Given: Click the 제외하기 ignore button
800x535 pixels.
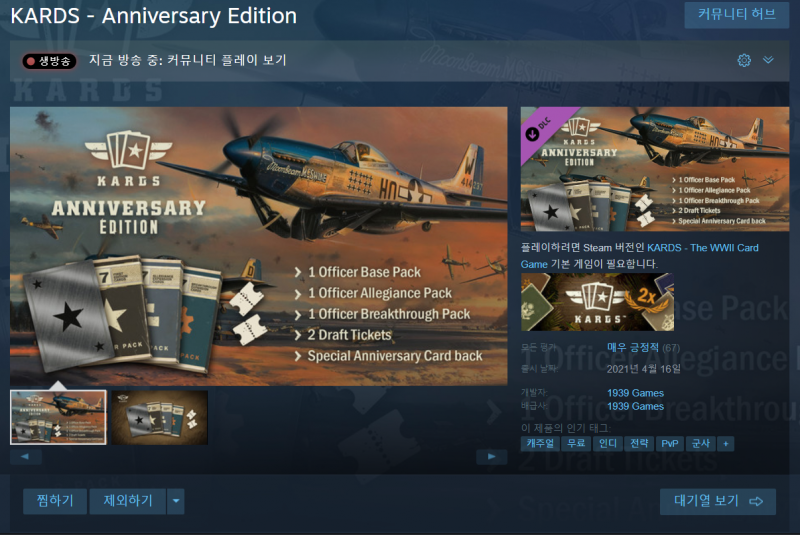Looking at the screenshot, I should click(x=128, y=501).
